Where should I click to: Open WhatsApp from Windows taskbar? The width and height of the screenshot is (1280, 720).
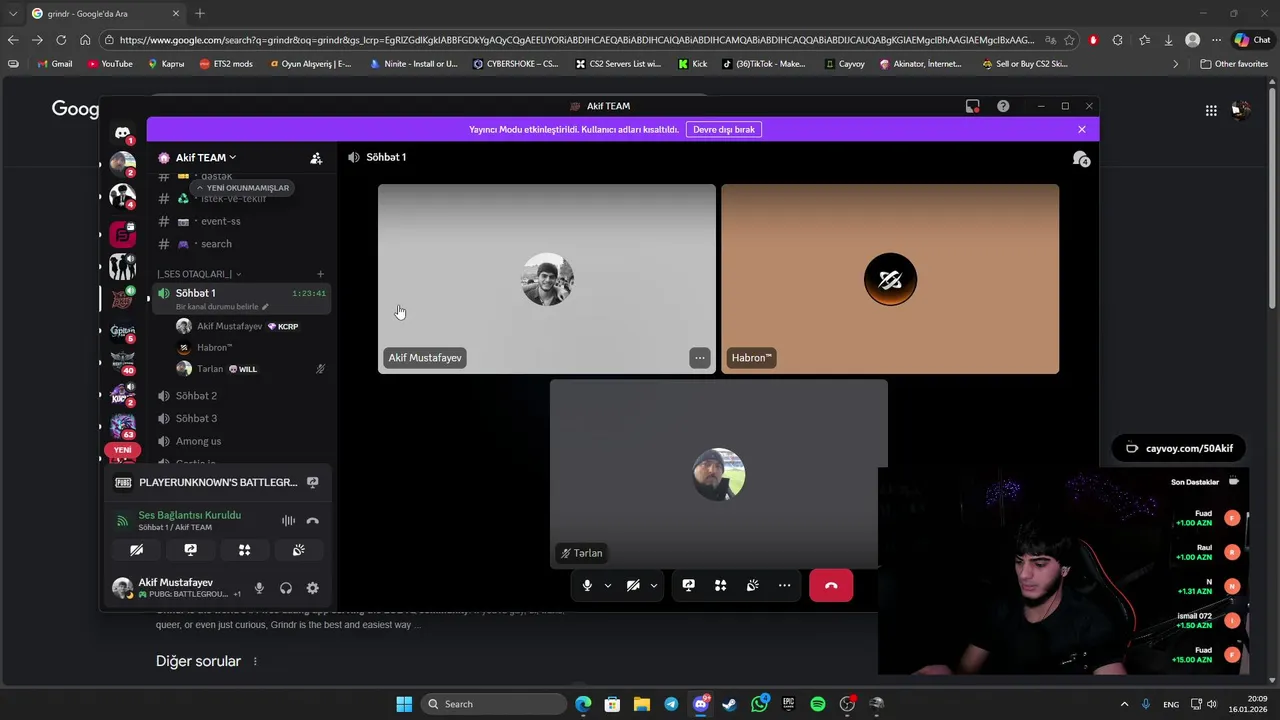tap(759, 704)
